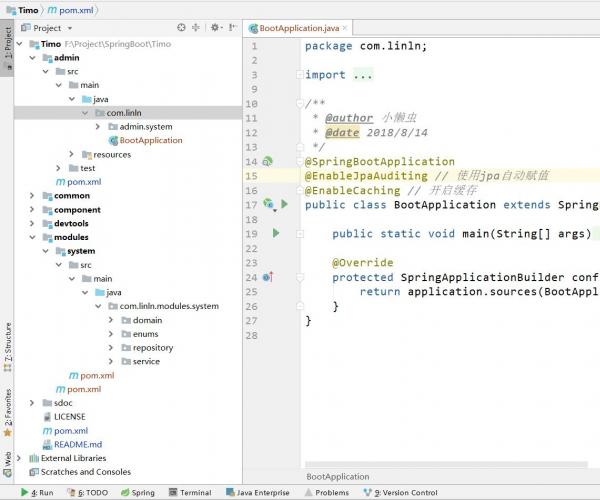The width and height of the screenshot is (600, 500).
Task: Fold the main method at line 19
Action: tap(300, 234)
